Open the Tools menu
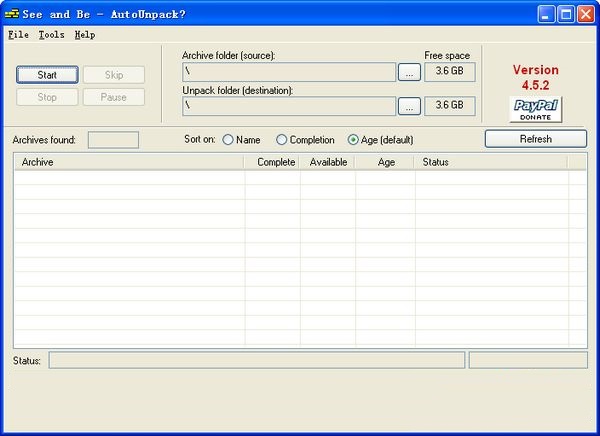Image resolution: width=600 pixels, height=436 pixels. point(51,34)
